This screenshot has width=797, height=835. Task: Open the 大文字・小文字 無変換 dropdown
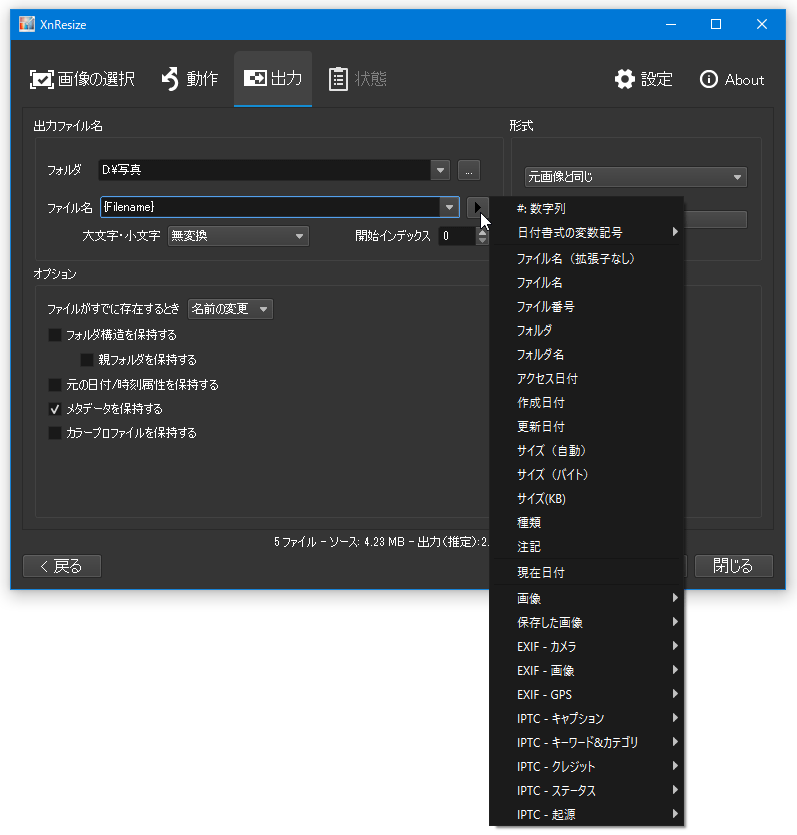[x=238, y=236]
